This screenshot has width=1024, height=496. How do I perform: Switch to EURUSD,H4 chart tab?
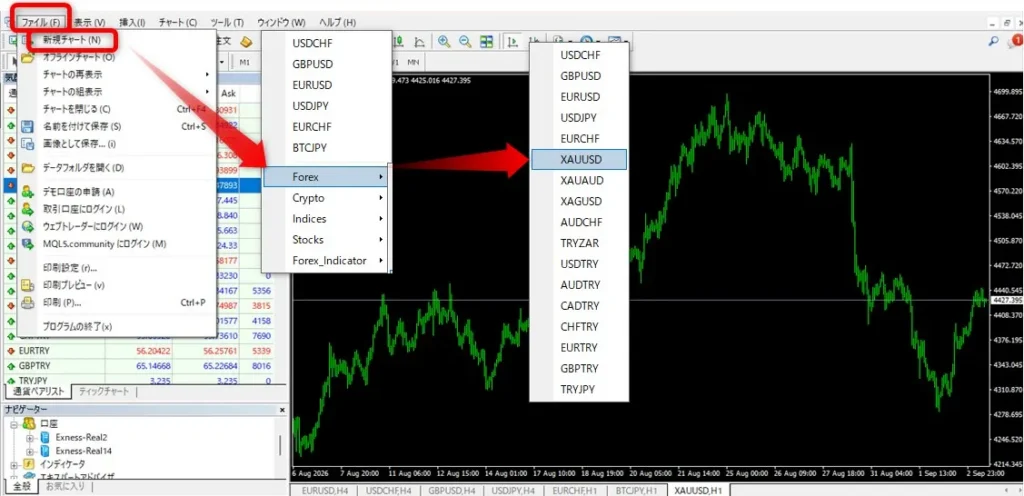[x=323, y=489]
